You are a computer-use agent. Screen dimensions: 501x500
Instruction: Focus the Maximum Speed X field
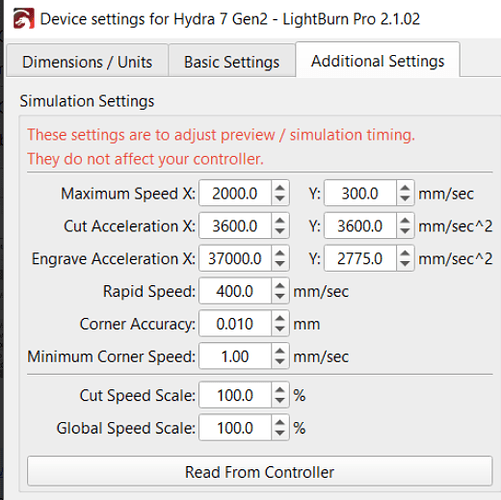(x=235, y=193)
